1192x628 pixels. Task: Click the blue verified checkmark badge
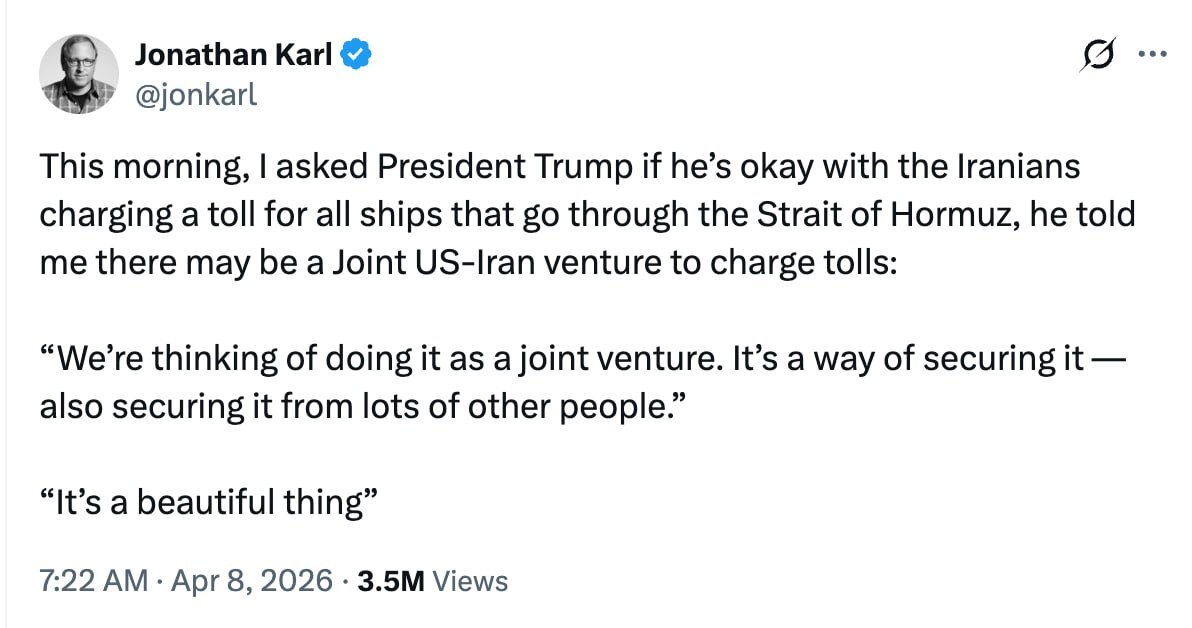356,56
